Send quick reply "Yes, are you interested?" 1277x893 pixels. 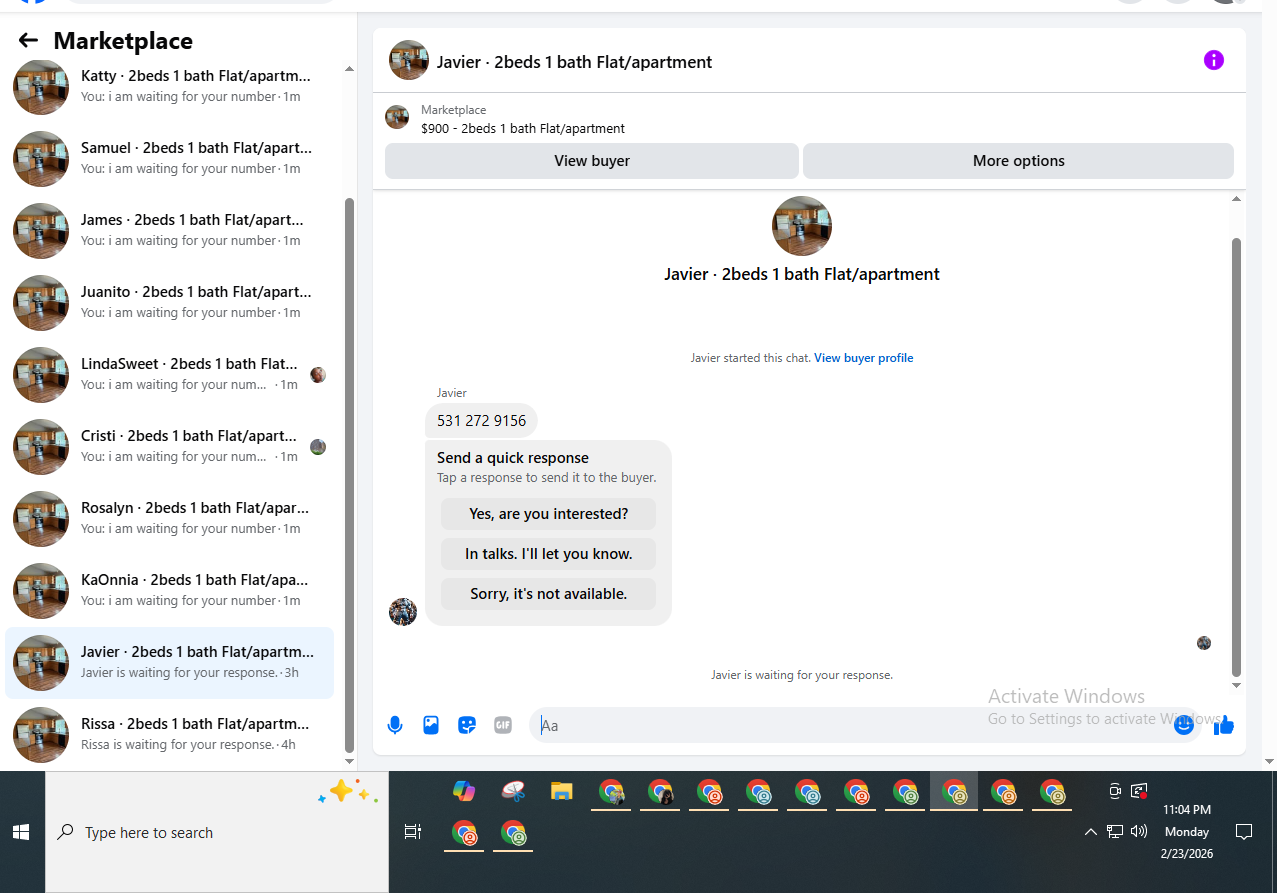point(548,514)
